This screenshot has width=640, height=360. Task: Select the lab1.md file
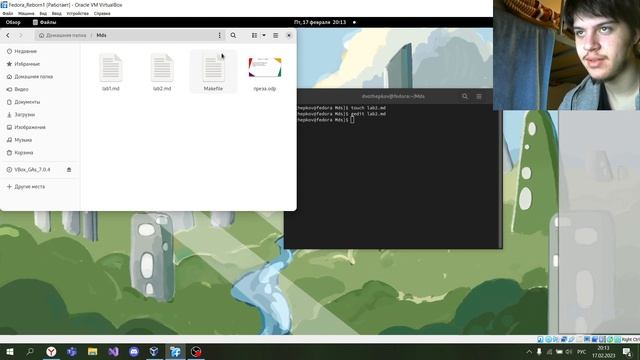click(x=111, y=72)
